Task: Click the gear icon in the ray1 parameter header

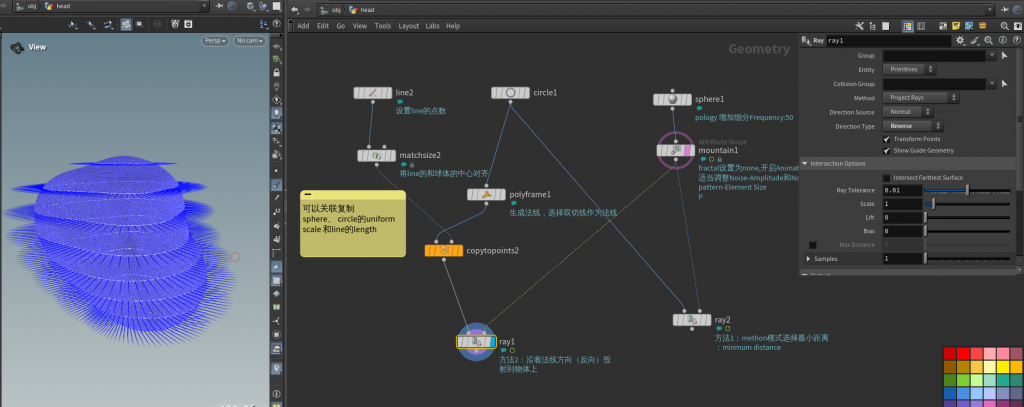Action: click(x=960, y=41)
